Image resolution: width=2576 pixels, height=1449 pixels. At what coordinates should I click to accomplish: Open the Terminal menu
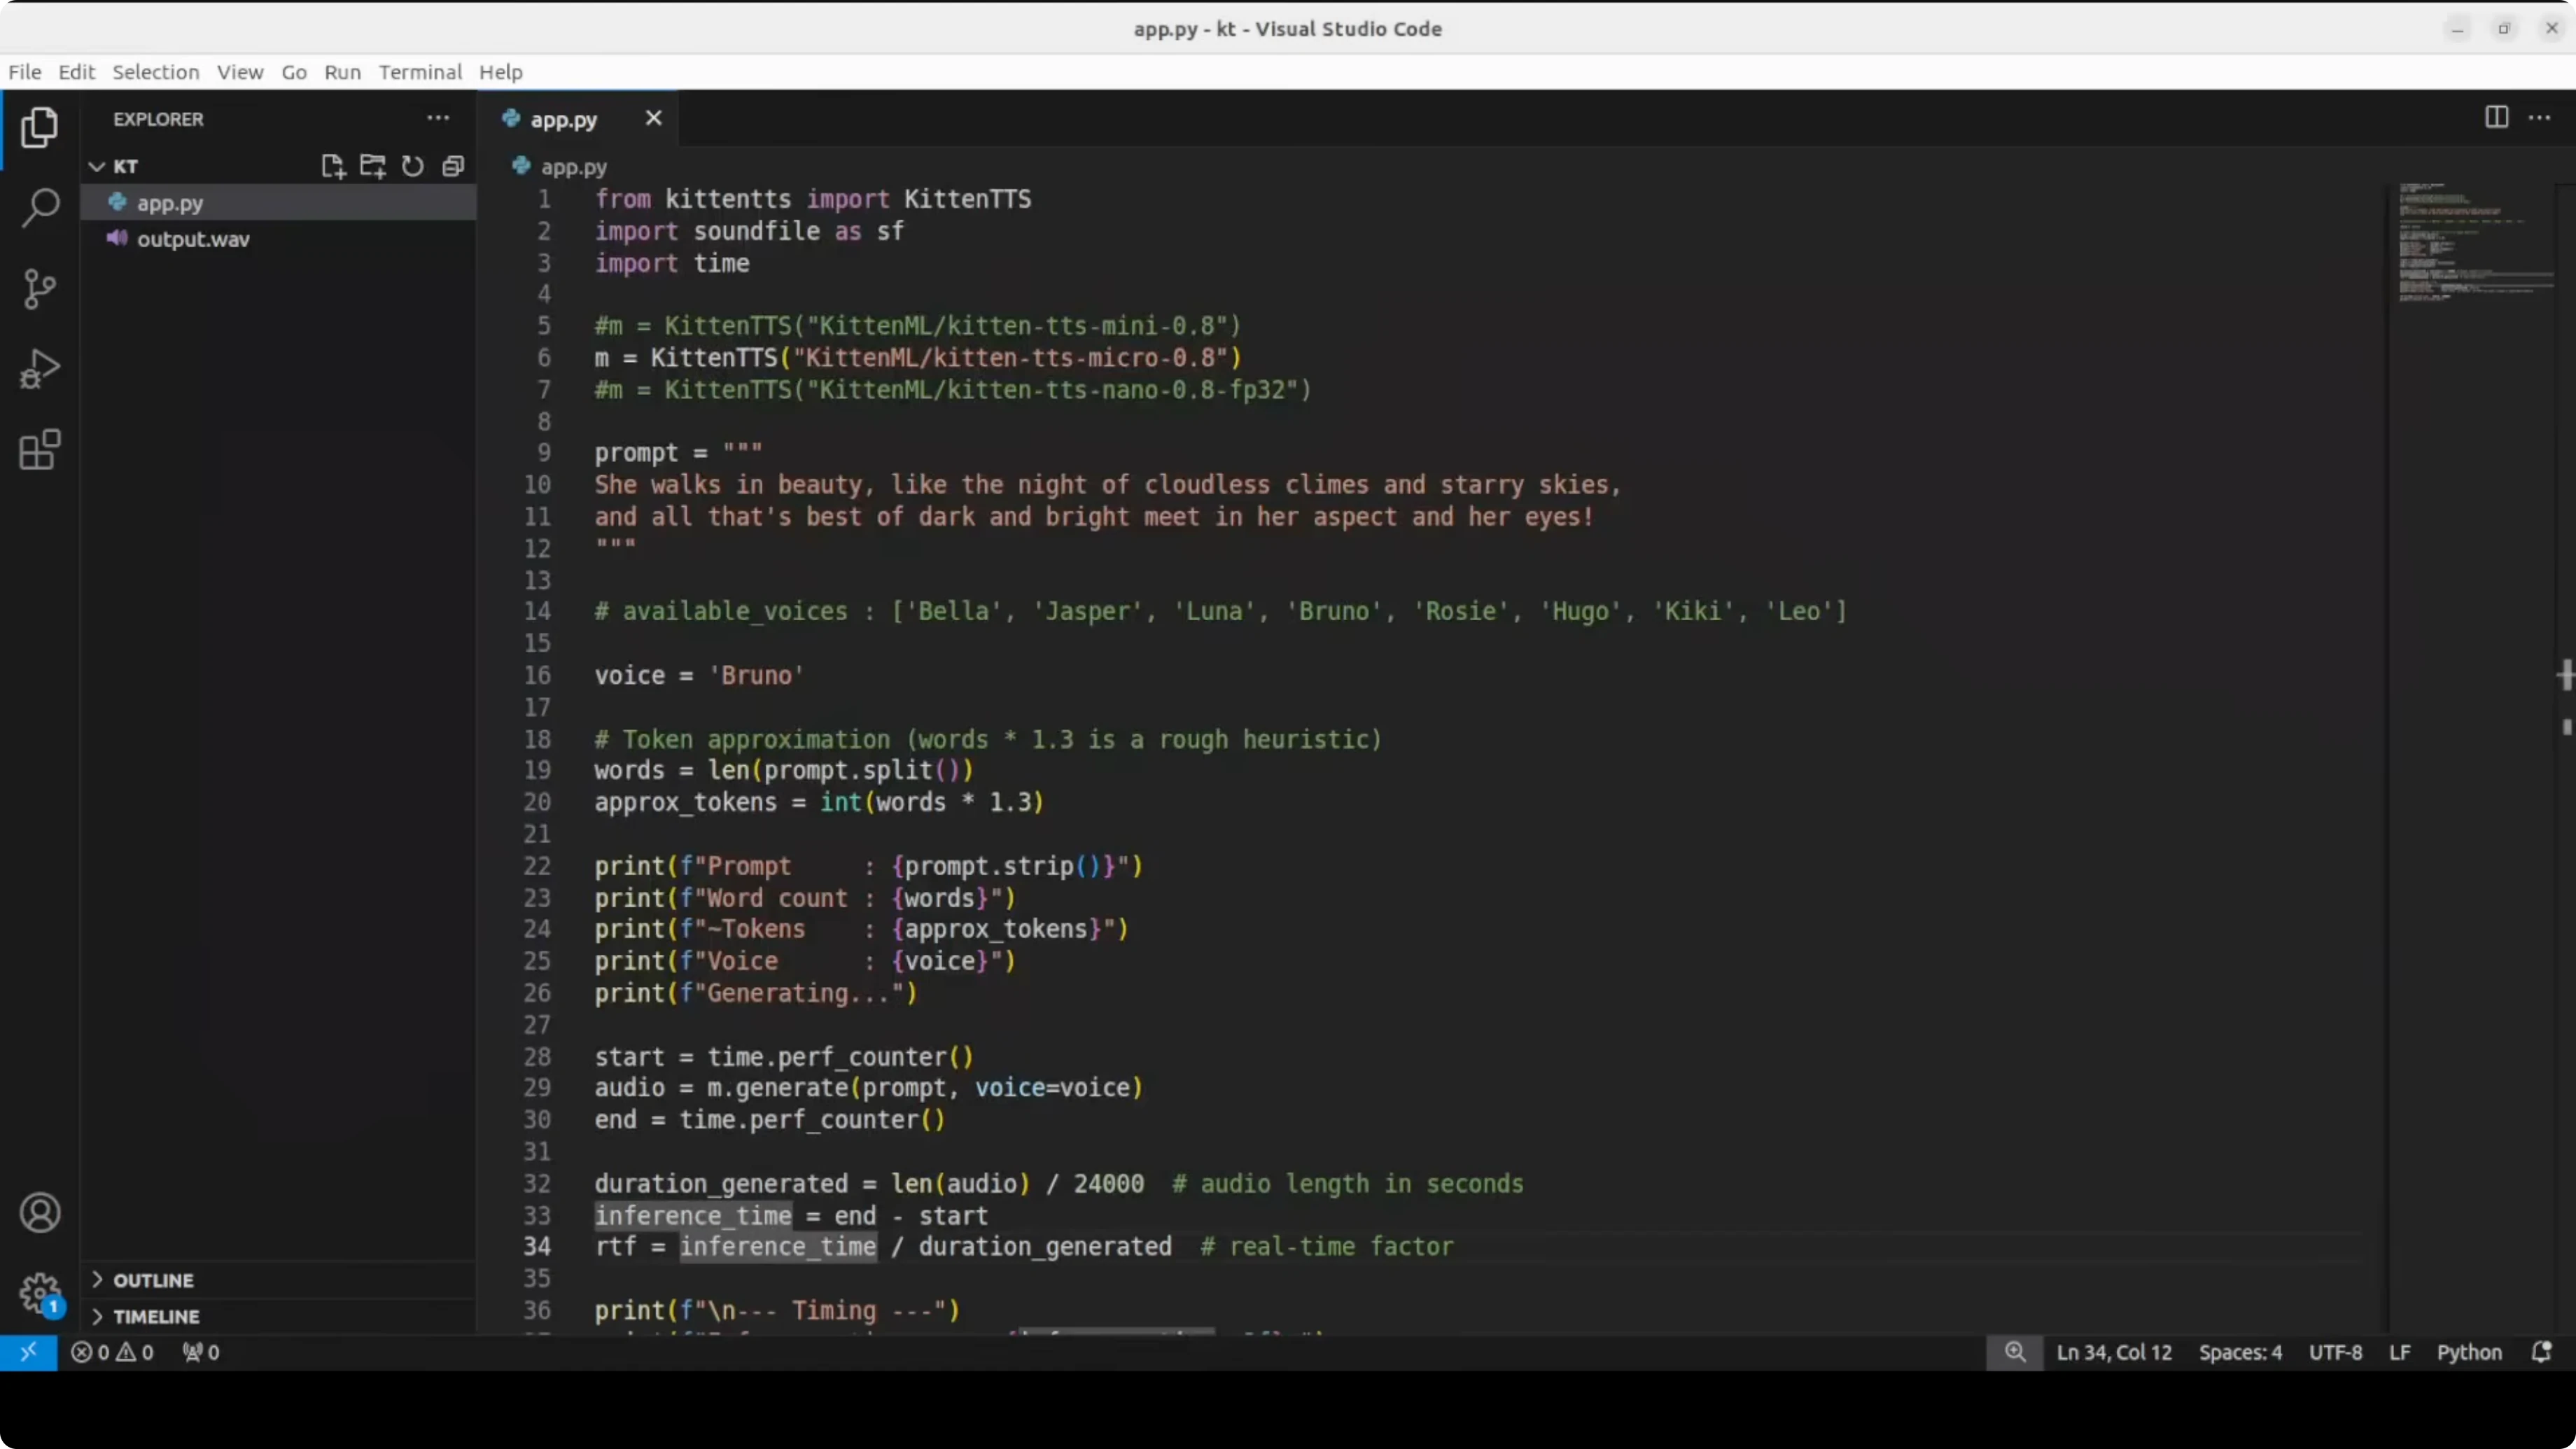420,72
